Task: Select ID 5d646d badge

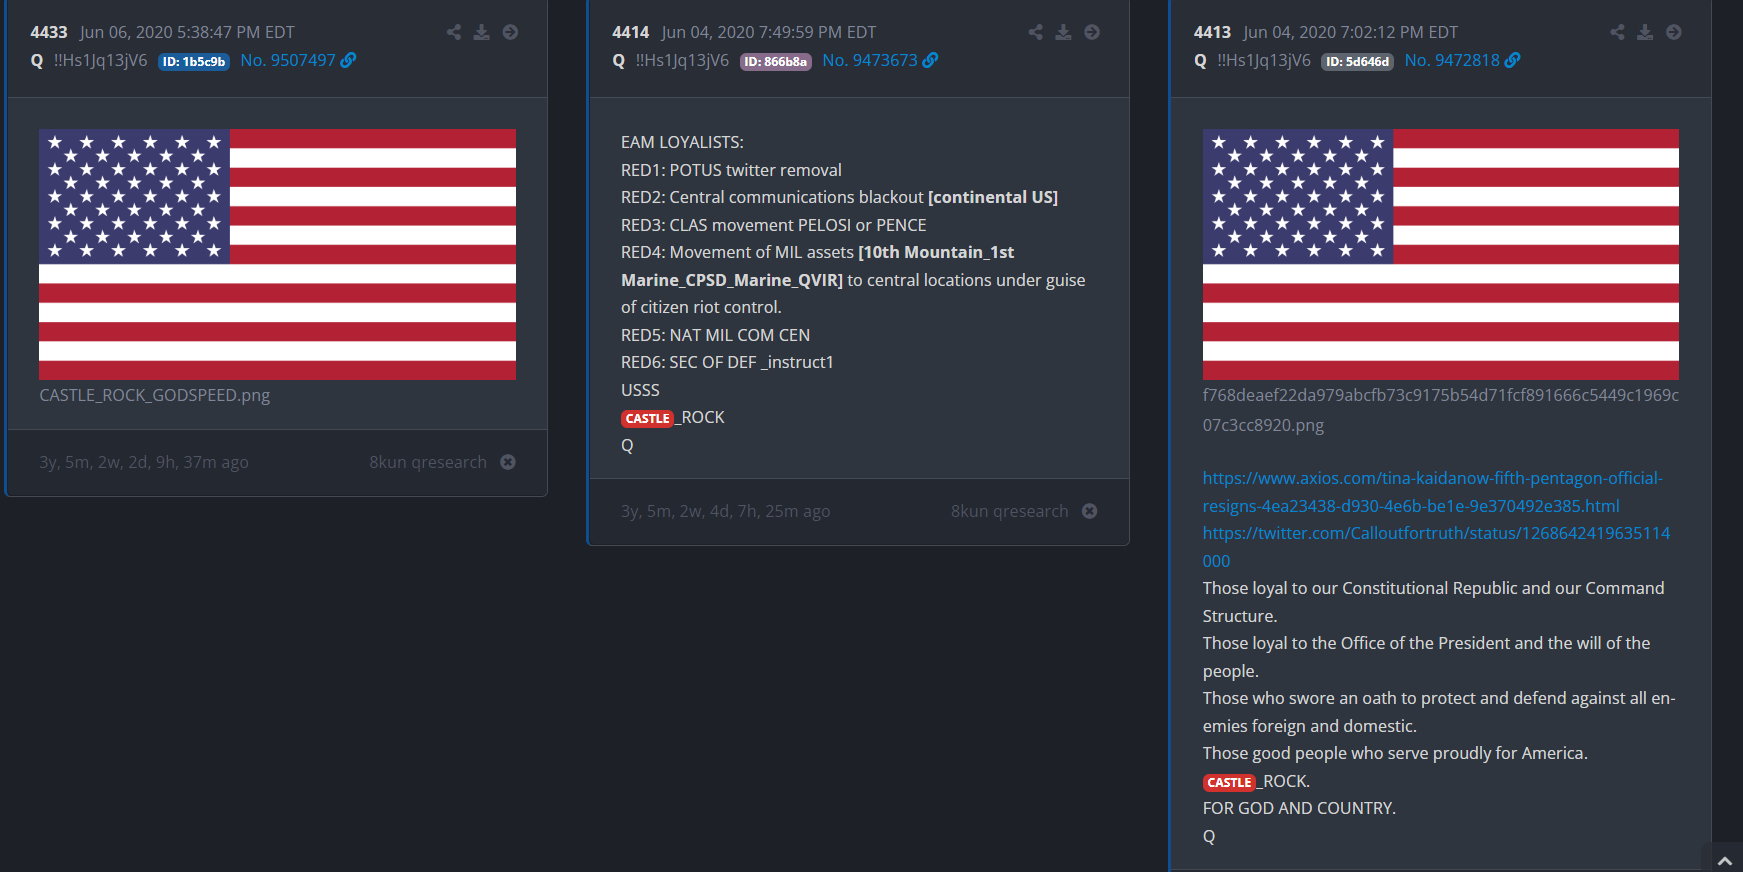Action: (1358, 62)
